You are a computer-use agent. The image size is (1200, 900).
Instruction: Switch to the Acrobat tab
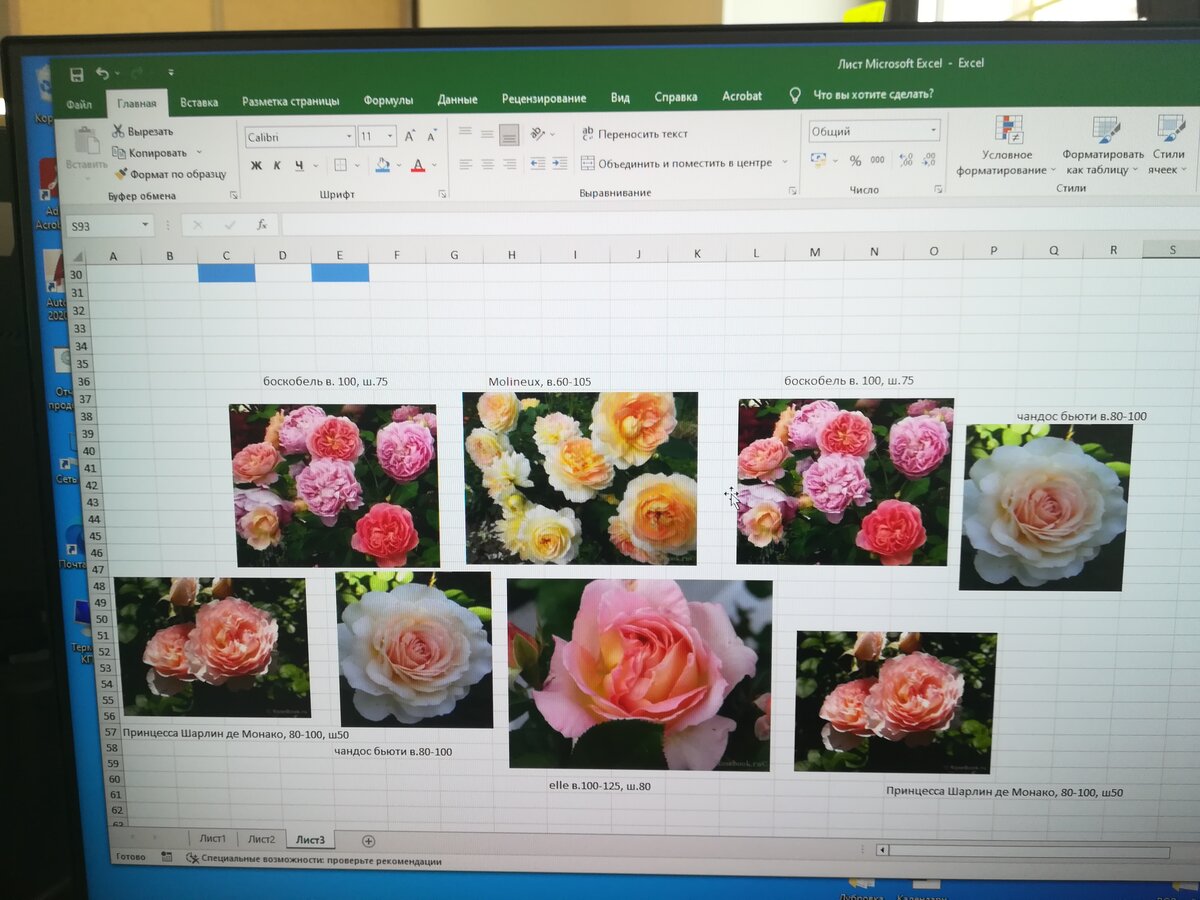(x=742, y=96)
